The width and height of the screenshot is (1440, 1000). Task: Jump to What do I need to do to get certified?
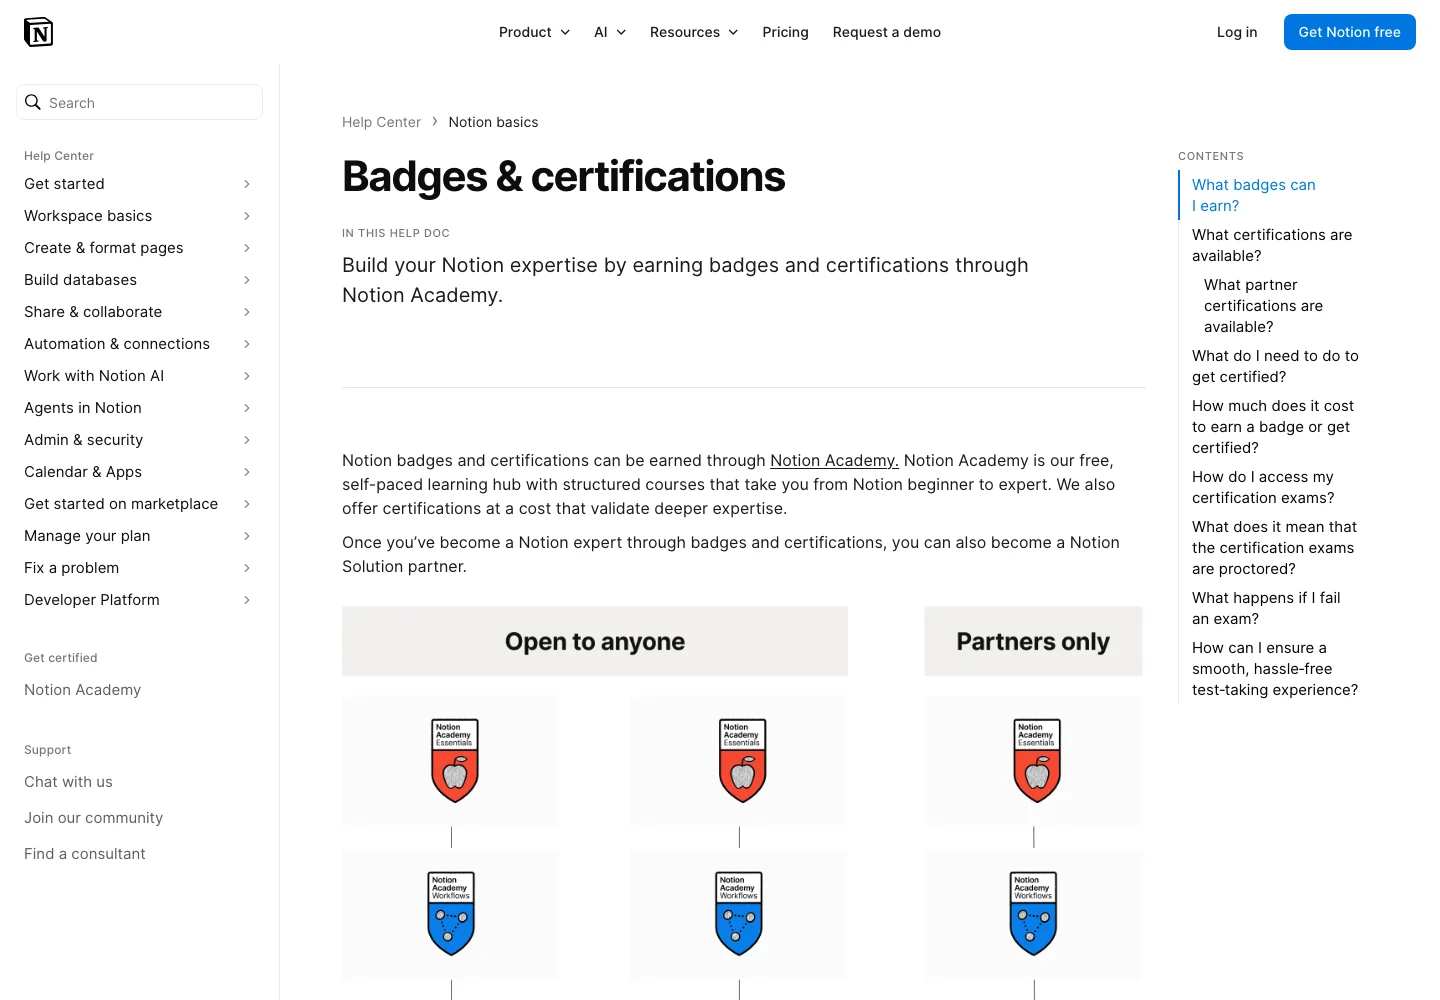coord(1275,366)
